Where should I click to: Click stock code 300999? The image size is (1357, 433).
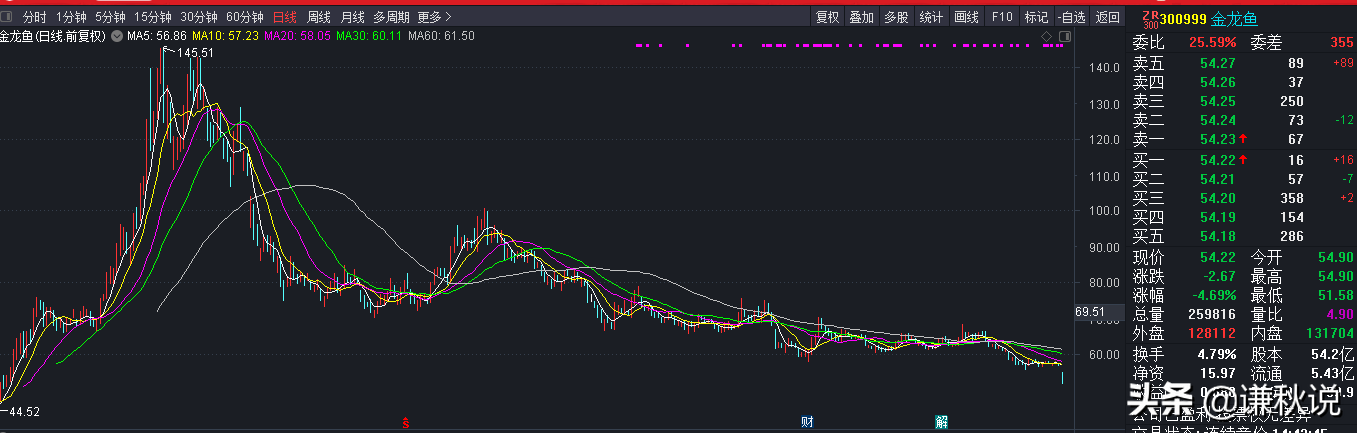[1183, 18]
